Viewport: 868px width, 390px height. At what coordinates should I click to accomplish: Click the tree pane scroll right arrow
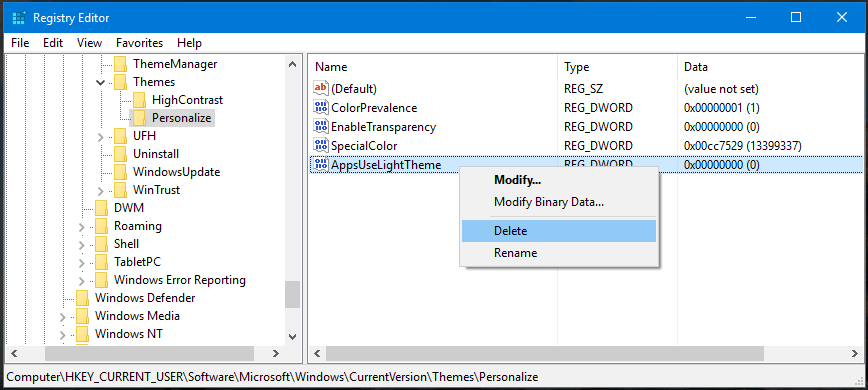pyautogui.click(x=276, y=353)
